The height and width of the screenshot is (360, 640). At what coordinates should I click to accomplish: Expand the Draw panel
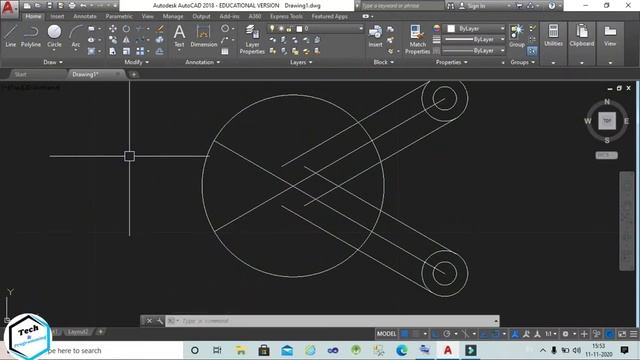[x=53, y=62]
